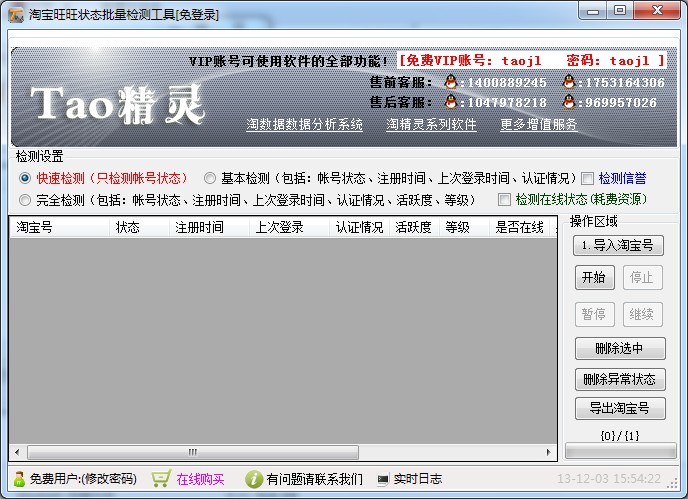This screenshot has height=499, width=688.
Task: Click the real-time log monitor icon
Action: (x=383, y=479)
